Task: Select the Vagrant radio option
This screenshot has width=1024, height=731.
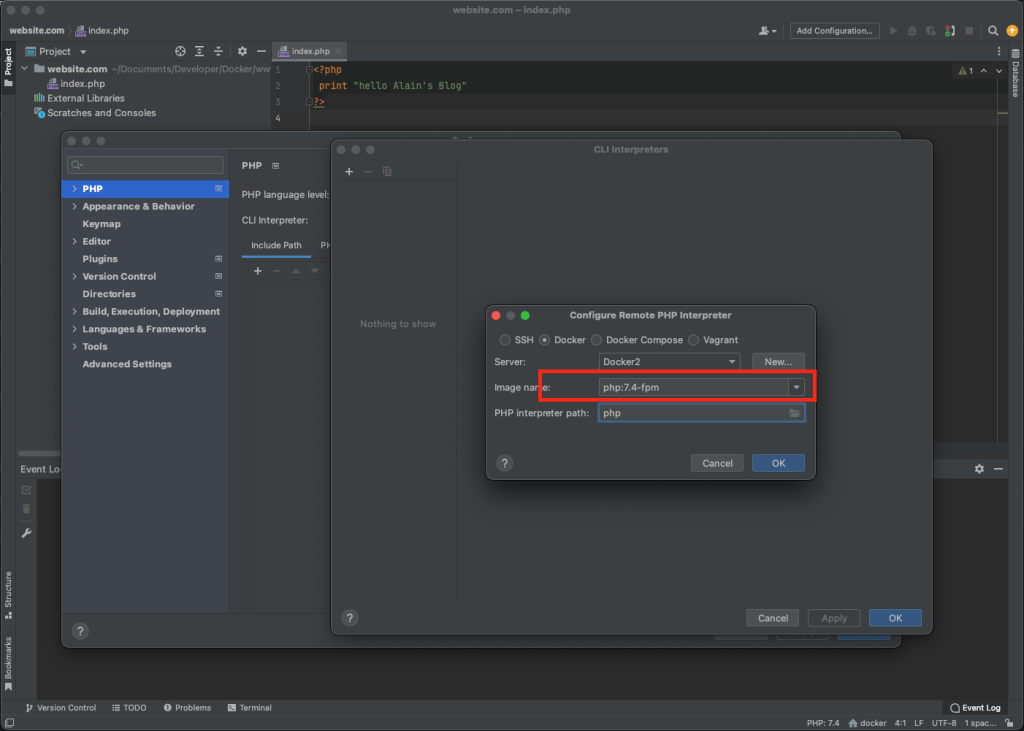Action: 694,340
